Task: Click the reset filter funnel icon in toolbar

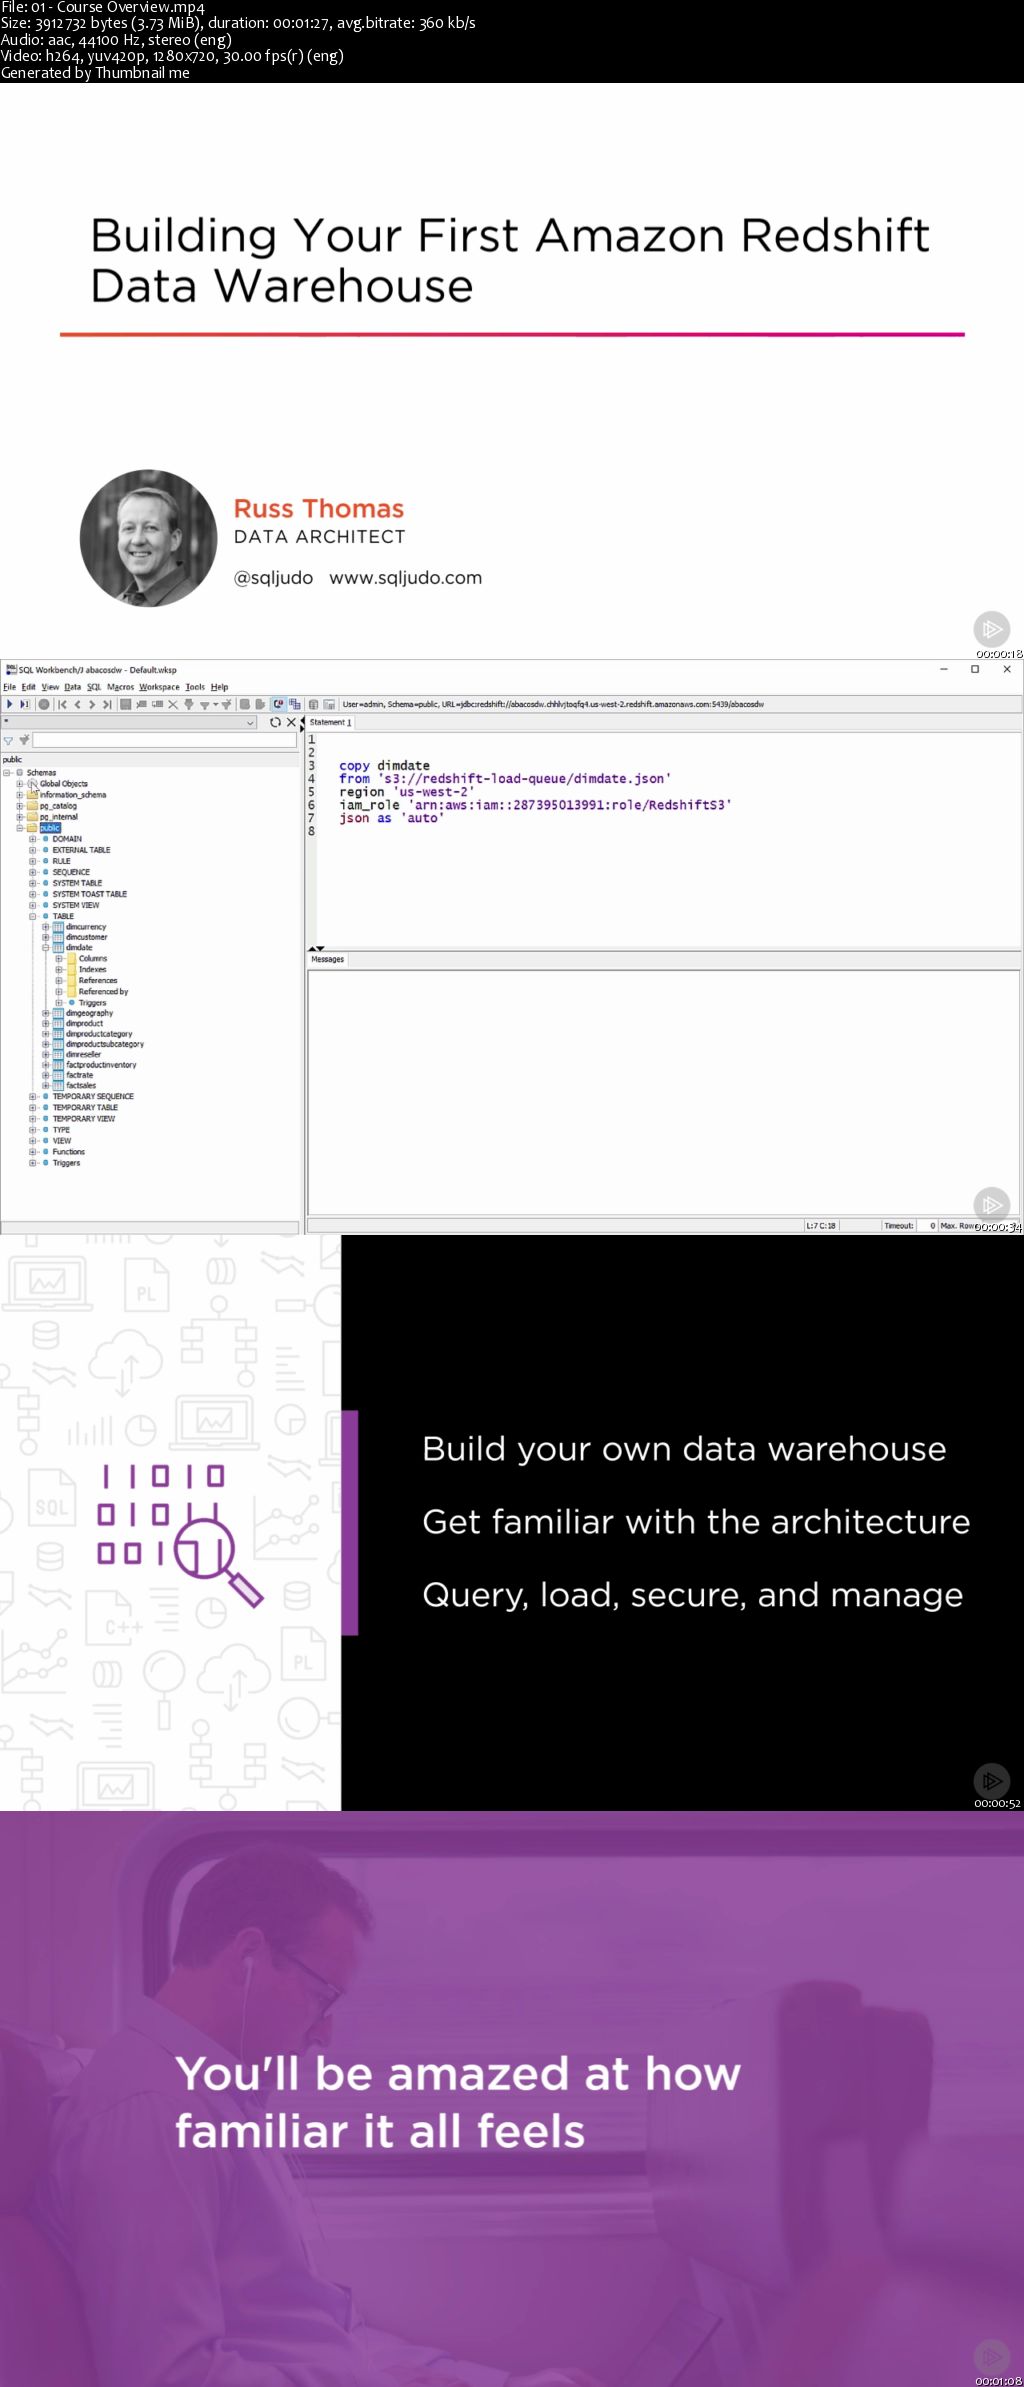Action: [226, 704]
